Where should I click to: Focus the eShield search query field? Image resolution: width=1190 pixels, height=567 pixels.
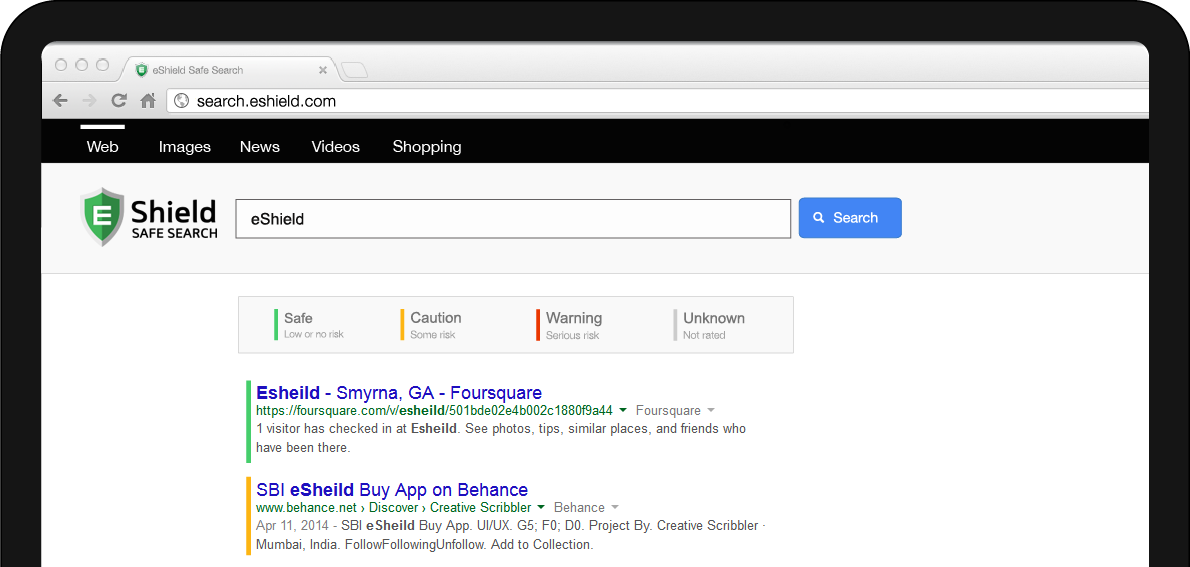coord(513,219)
